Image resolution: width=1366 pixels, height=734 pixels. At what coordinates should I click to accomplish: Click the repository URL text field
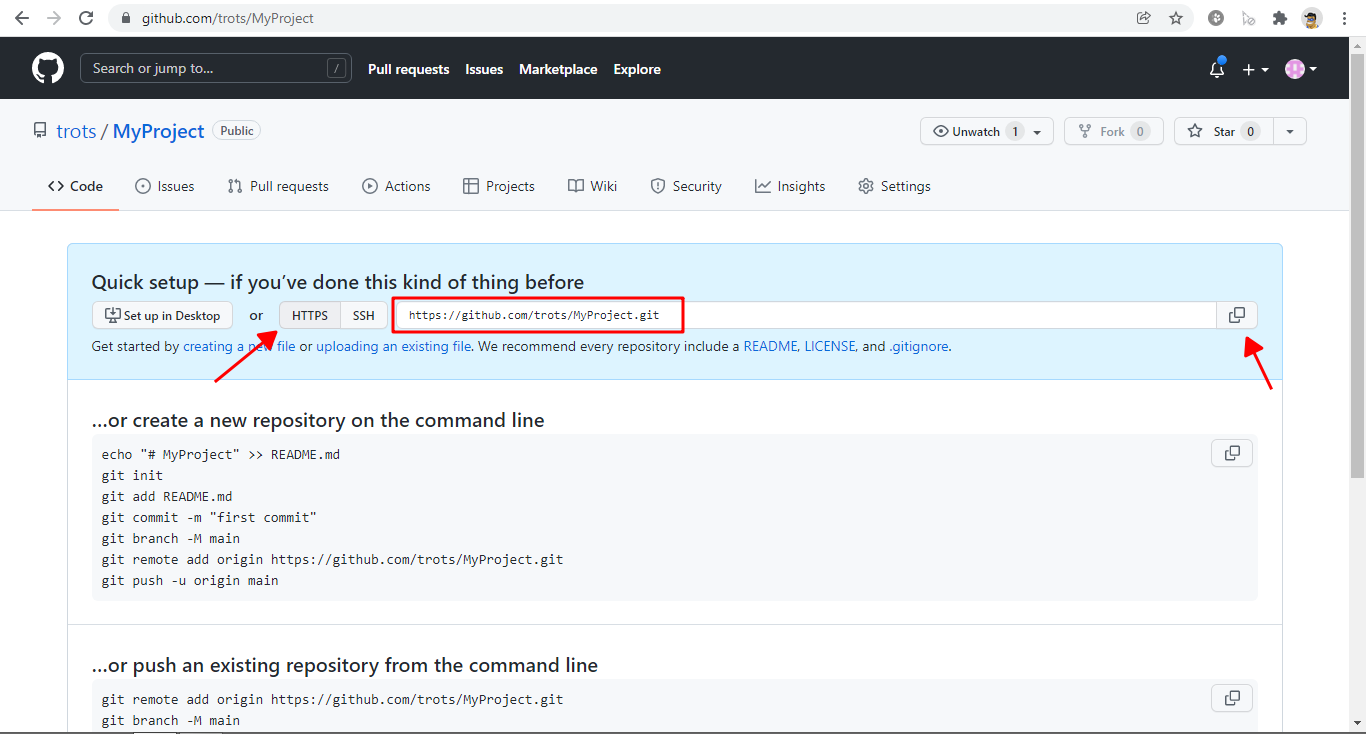click(806, 315)
